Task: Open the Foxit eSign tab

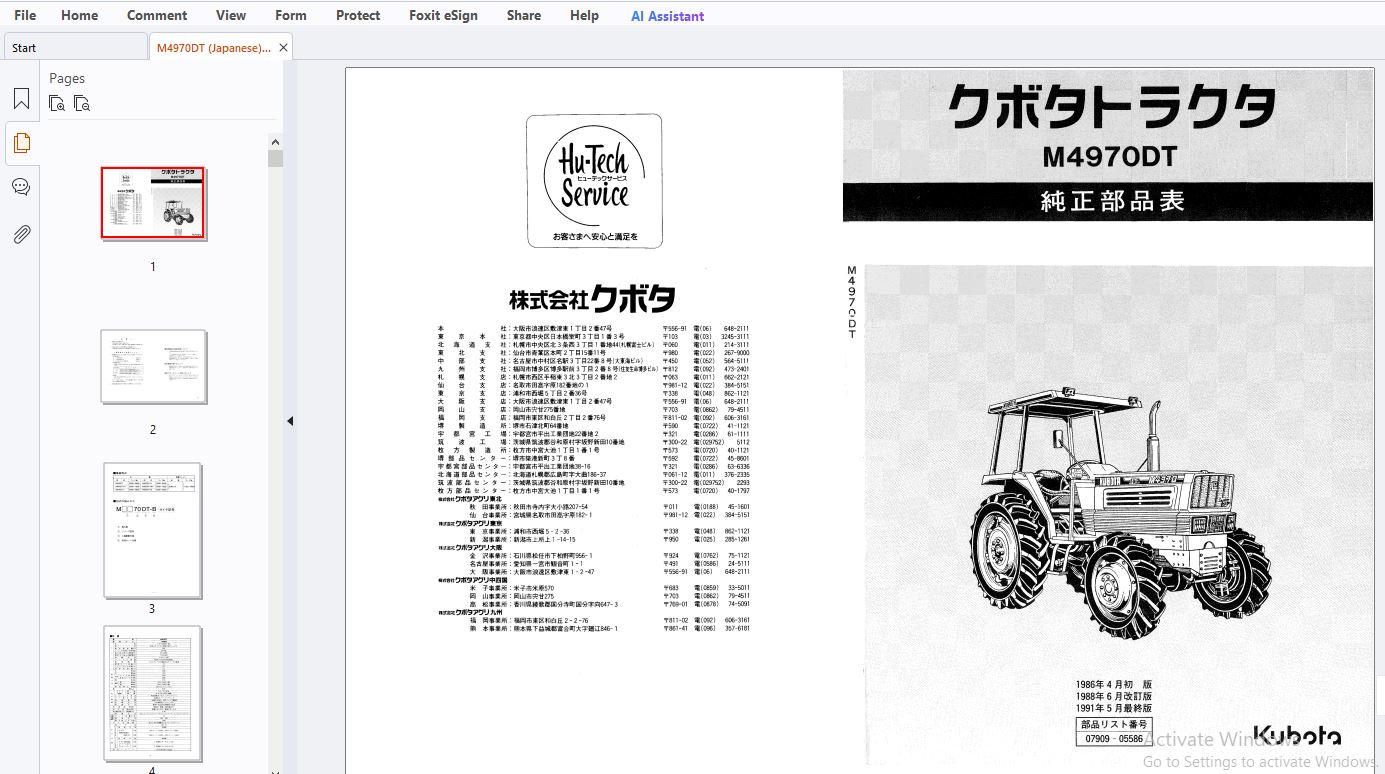Action: (x=443, y=15)
